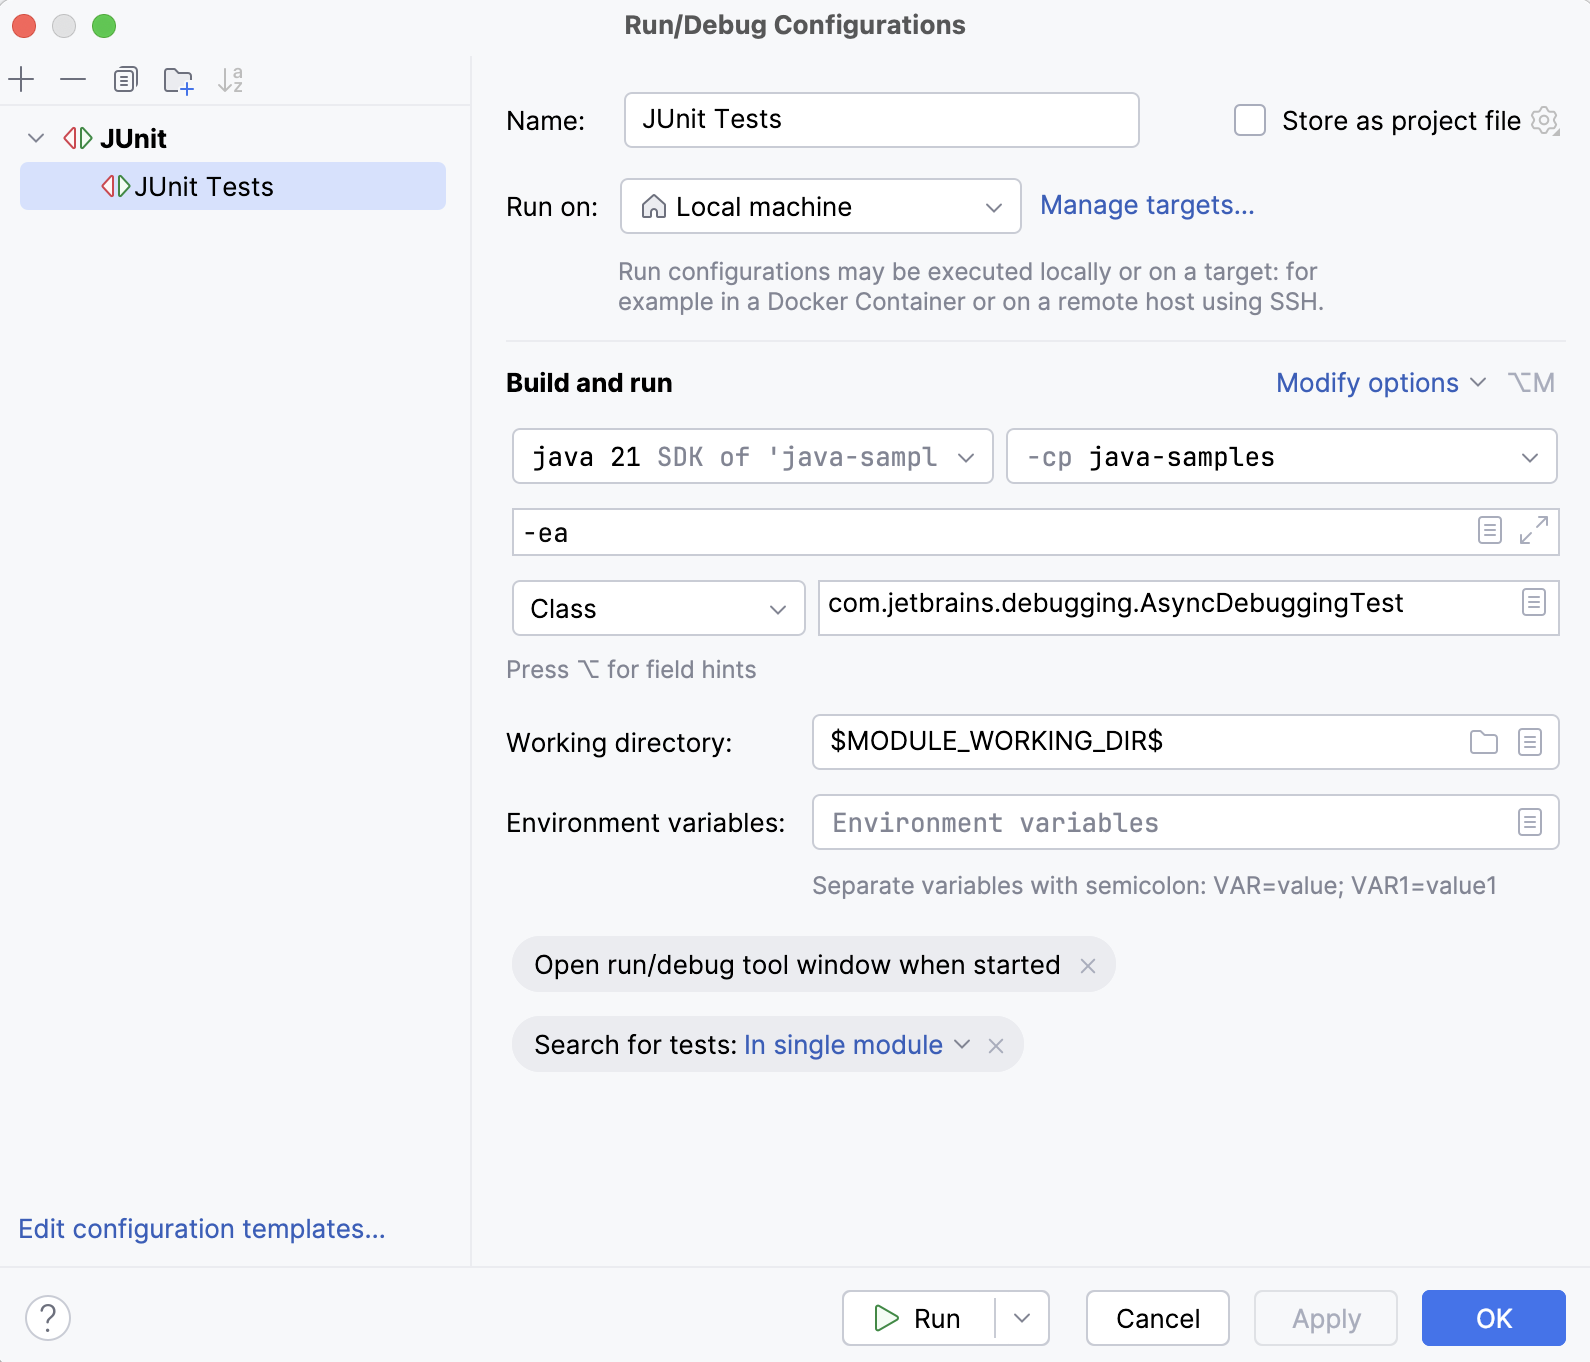
Task: Remove the Search for tests option
Action: pyautogui.click(x=996, y=1045)
